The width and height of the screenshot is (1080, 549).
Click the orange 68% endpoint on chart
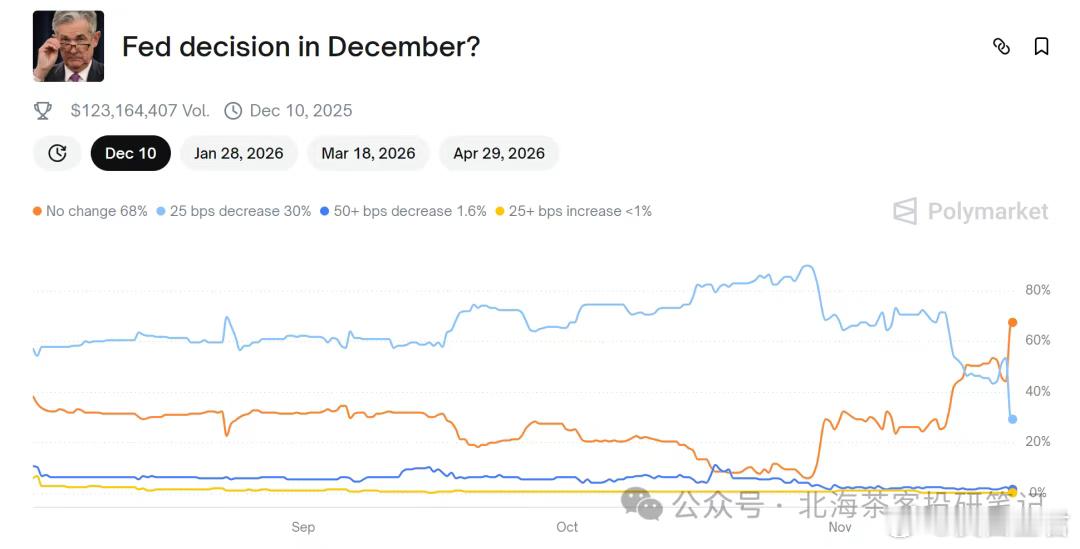pyautogui.click(x=1012, y=322)
